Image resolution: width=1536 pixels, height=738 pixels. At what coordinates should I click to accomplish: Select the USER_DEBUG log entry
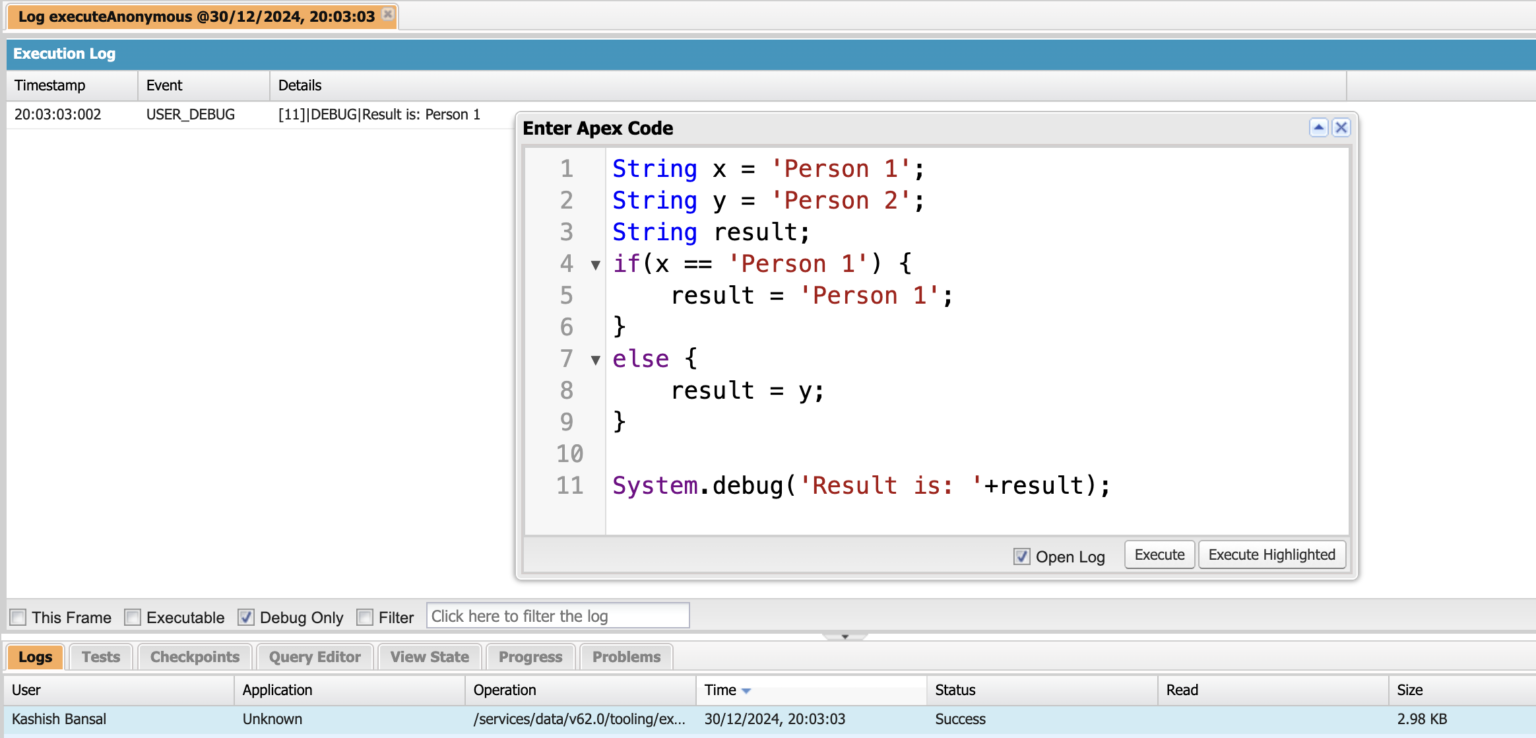coord(190,114)
